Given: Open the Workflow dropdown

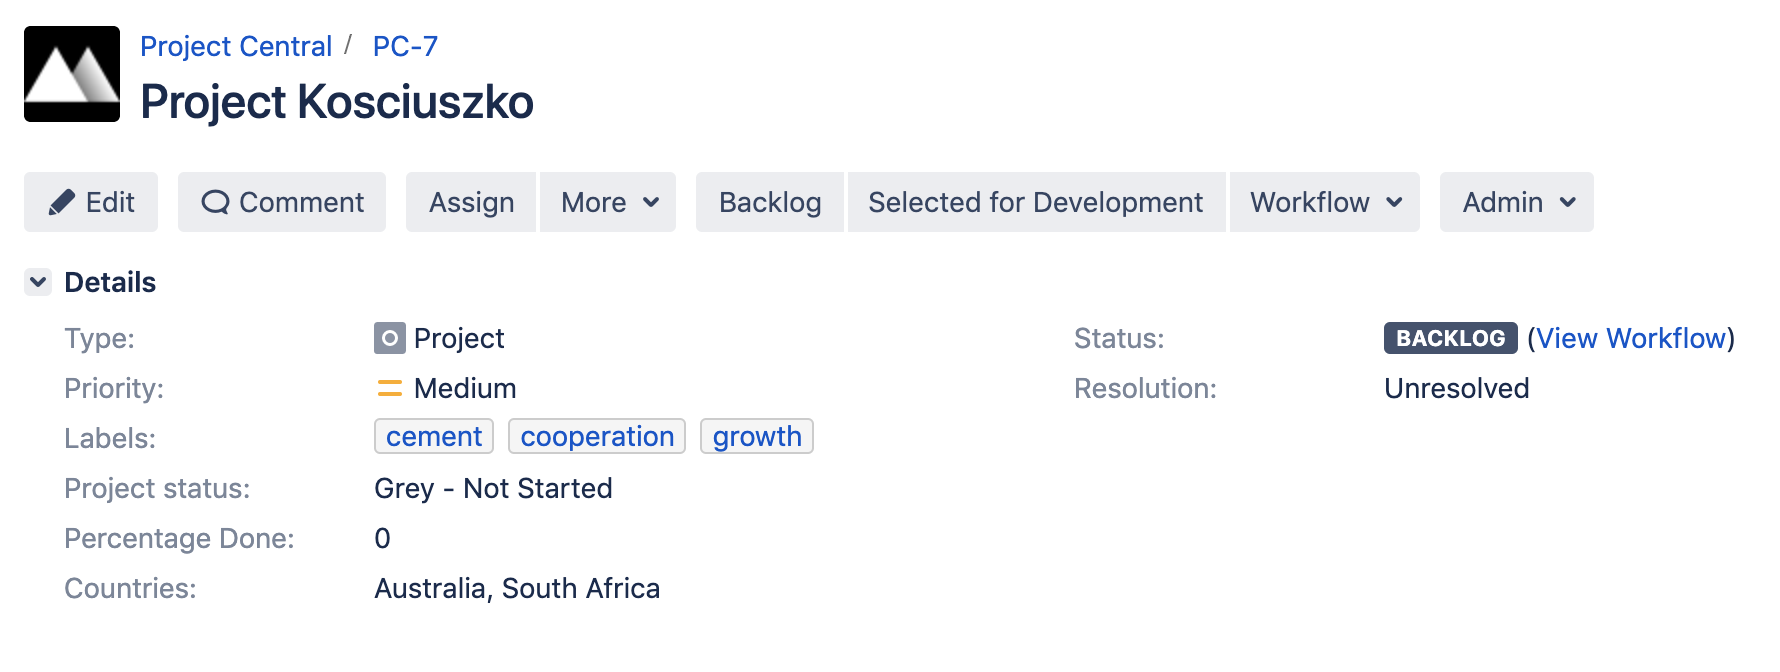Looking at the screenshot, I should [1322, 201].
